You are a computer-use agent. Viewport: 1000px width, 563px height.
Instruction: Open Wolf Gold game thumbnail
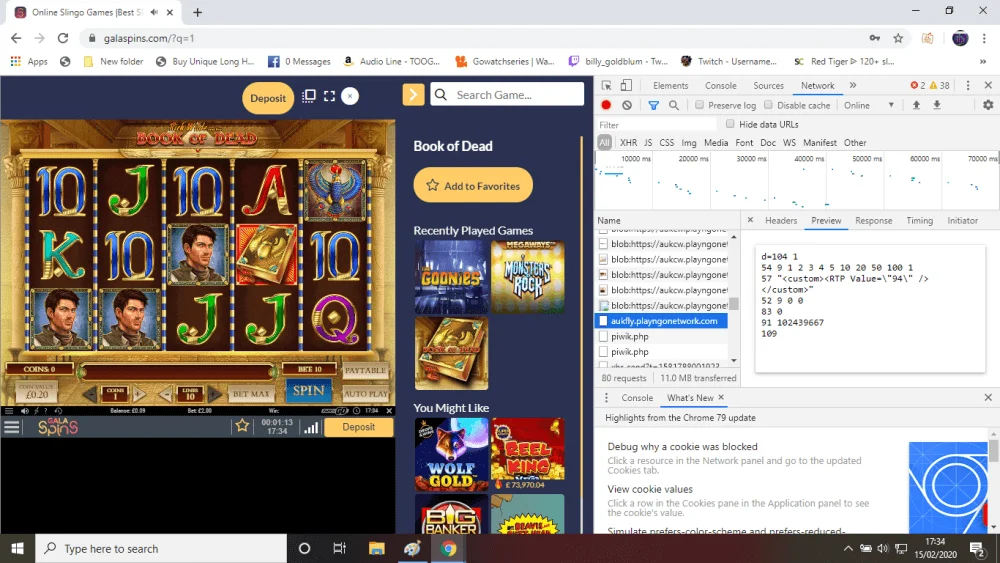tap(452, 454)
